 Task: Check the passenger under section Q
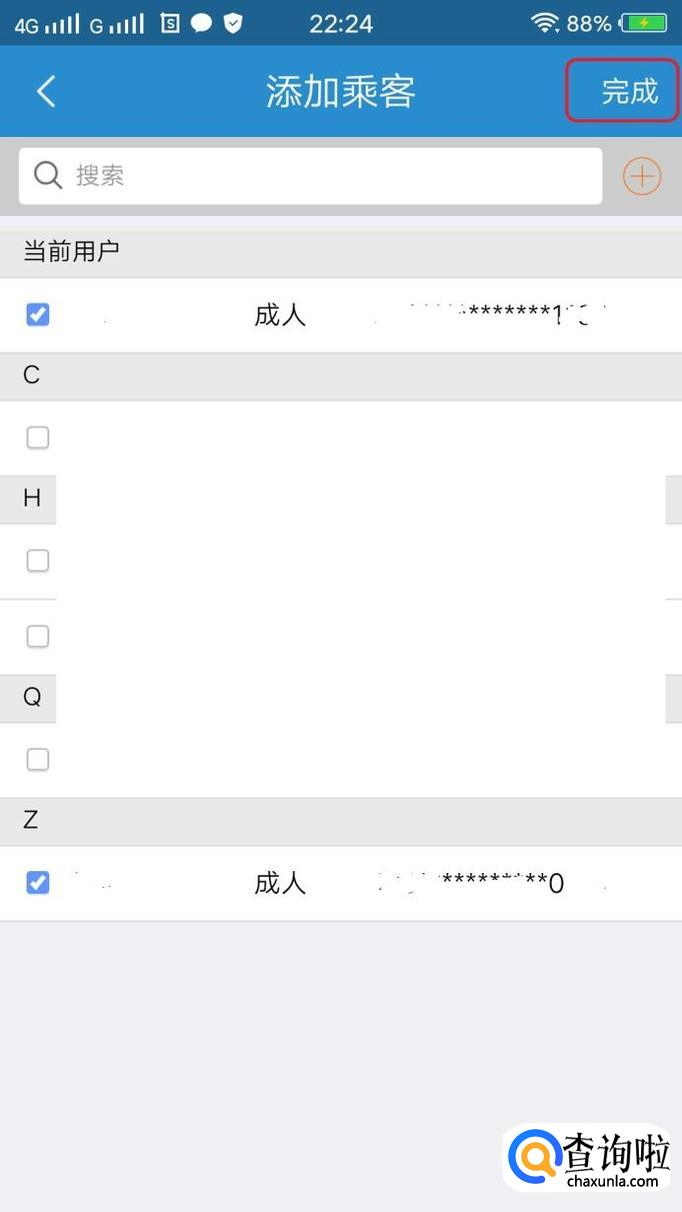[x=37, y=760]
